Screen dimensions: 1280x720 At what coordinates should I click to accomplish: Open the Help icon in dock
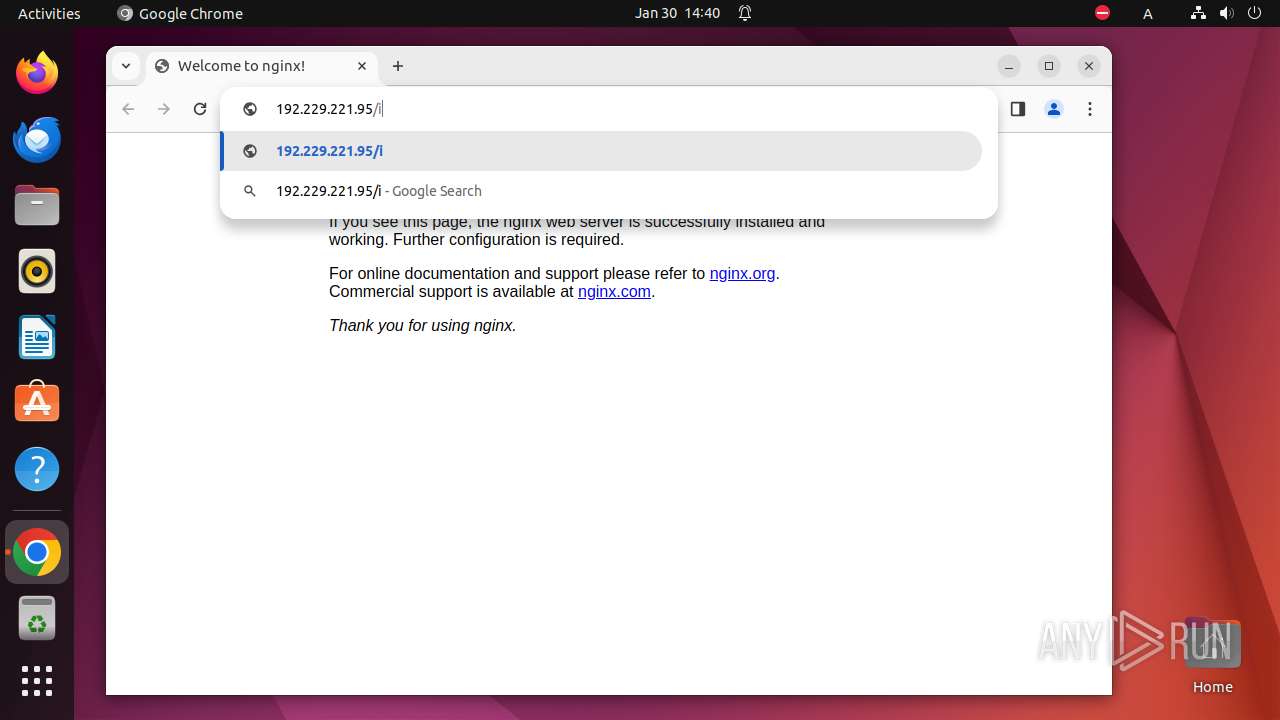pyautogui.click(x=37, y=469)
